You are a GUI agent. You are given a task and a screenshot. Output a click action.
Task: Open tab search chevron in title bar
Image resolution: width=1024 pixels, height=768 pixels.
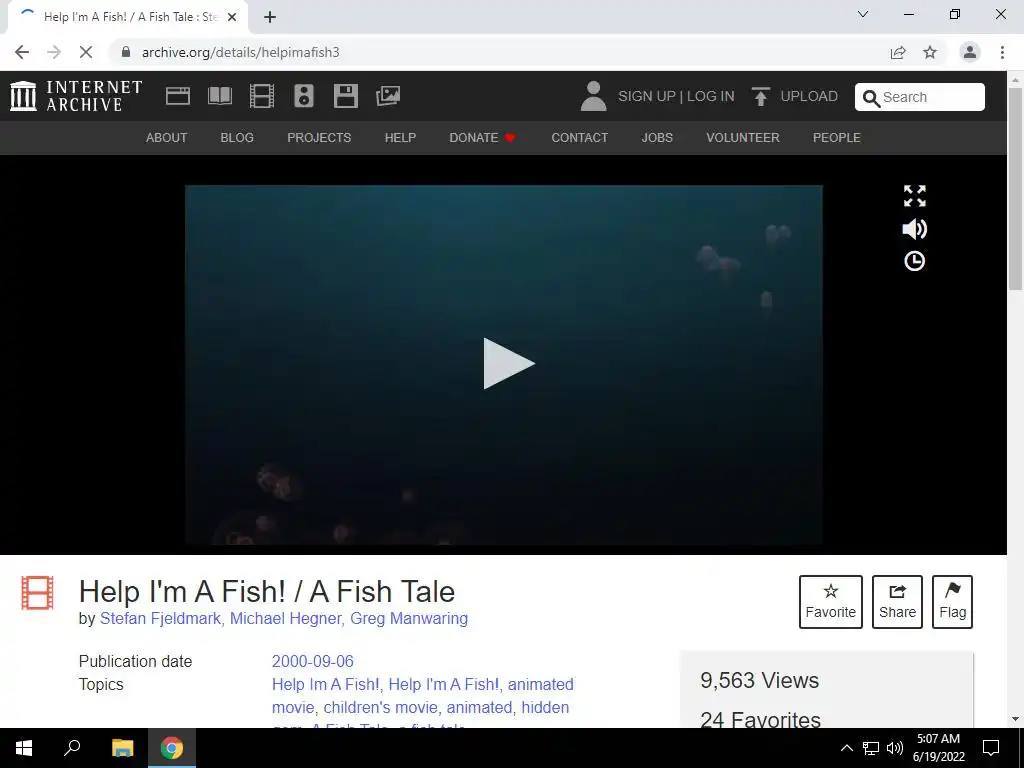pyautogui.click(x=863, y=14)
